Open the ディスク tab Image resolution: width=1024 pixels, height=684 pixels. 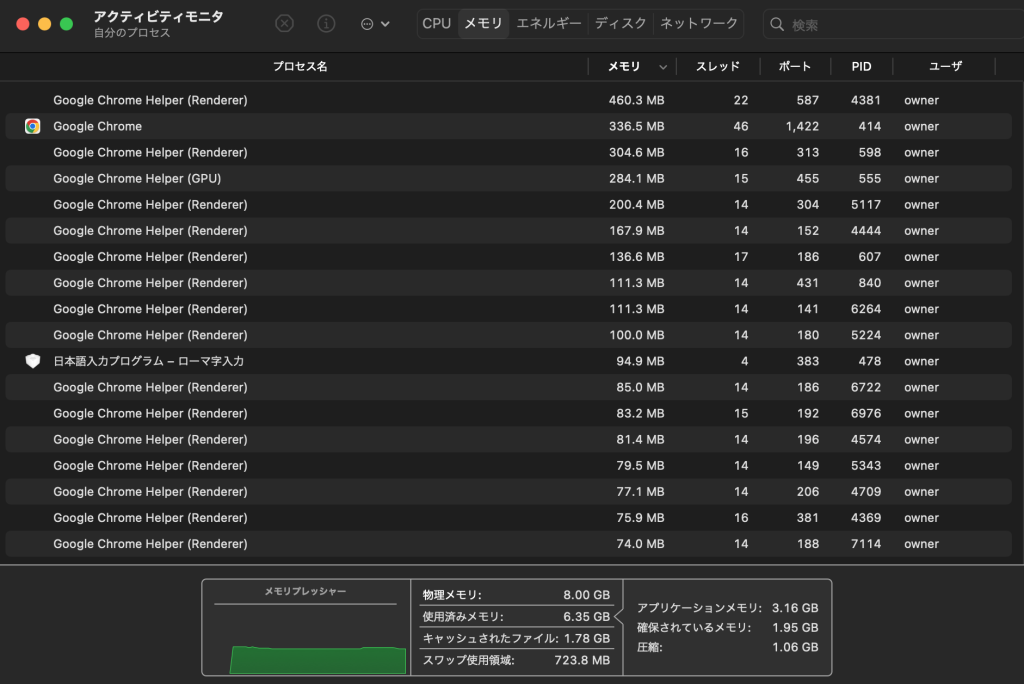pyautogui.click(x=620, y=24)
